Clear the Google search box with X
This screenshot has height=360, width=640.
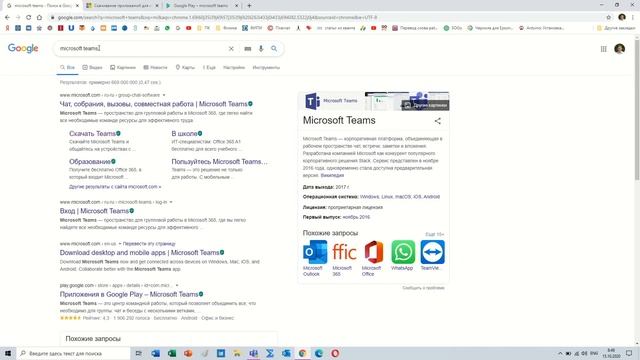231,49
